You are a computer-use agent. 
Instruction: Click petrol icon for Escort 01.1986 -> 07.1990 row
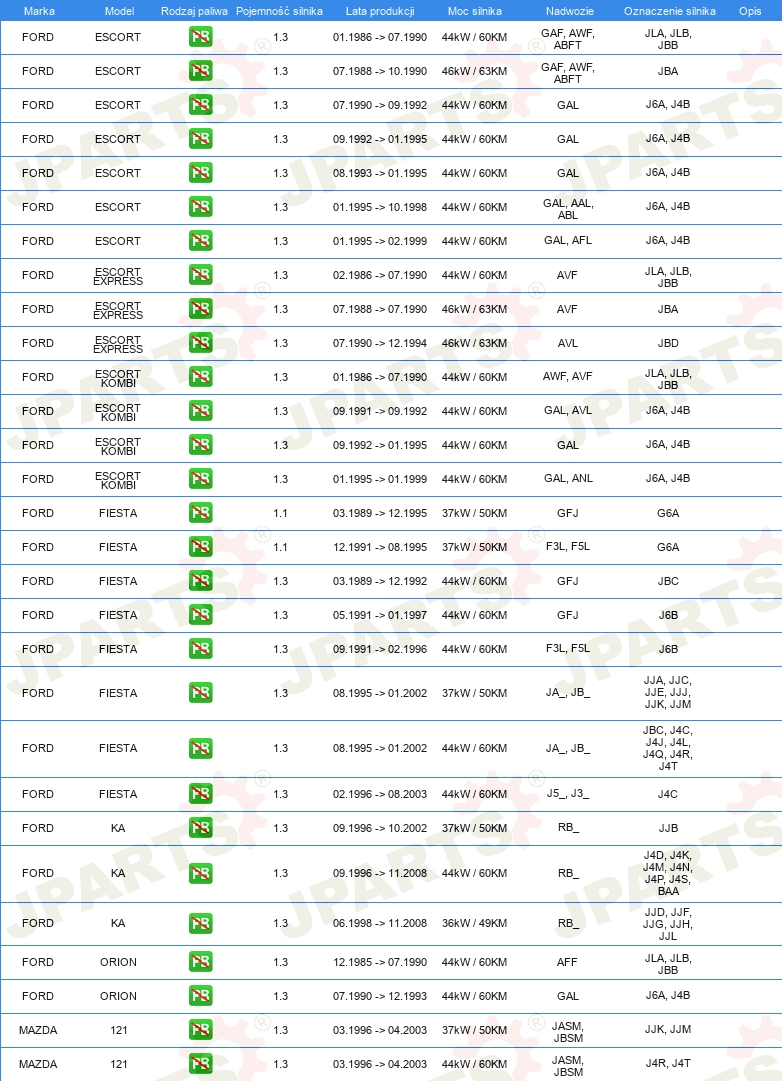(x=201, y=37)
